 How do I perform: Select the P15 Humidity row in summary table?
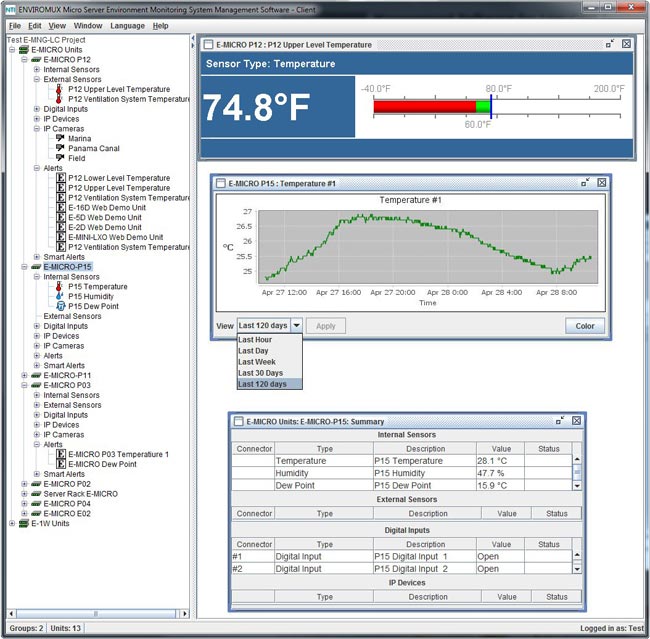click(402, 473)
